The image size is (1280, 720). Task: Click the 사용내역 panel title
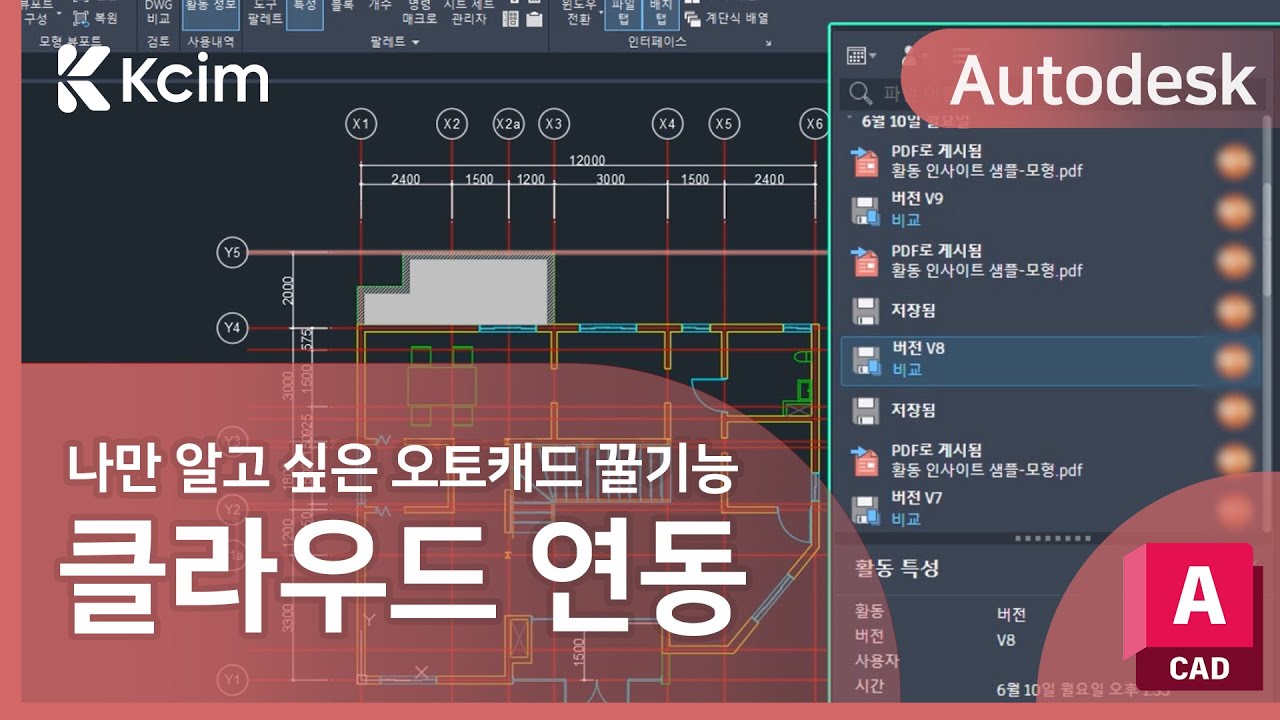point(210,42)
